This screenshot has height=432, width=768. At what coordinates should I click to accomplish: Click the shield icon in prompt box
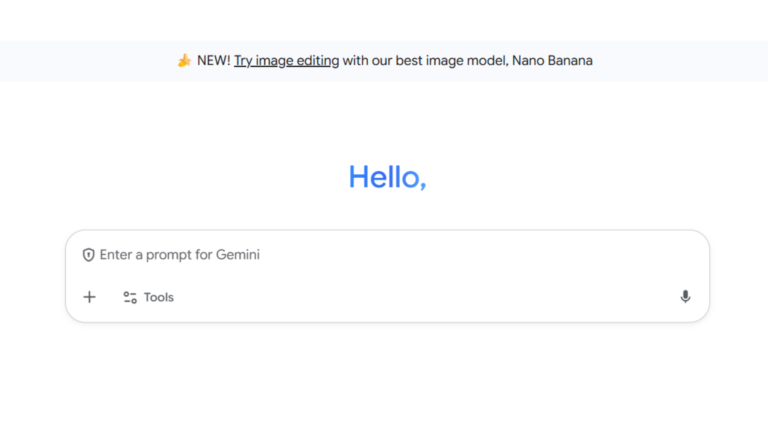click(88, 255)
